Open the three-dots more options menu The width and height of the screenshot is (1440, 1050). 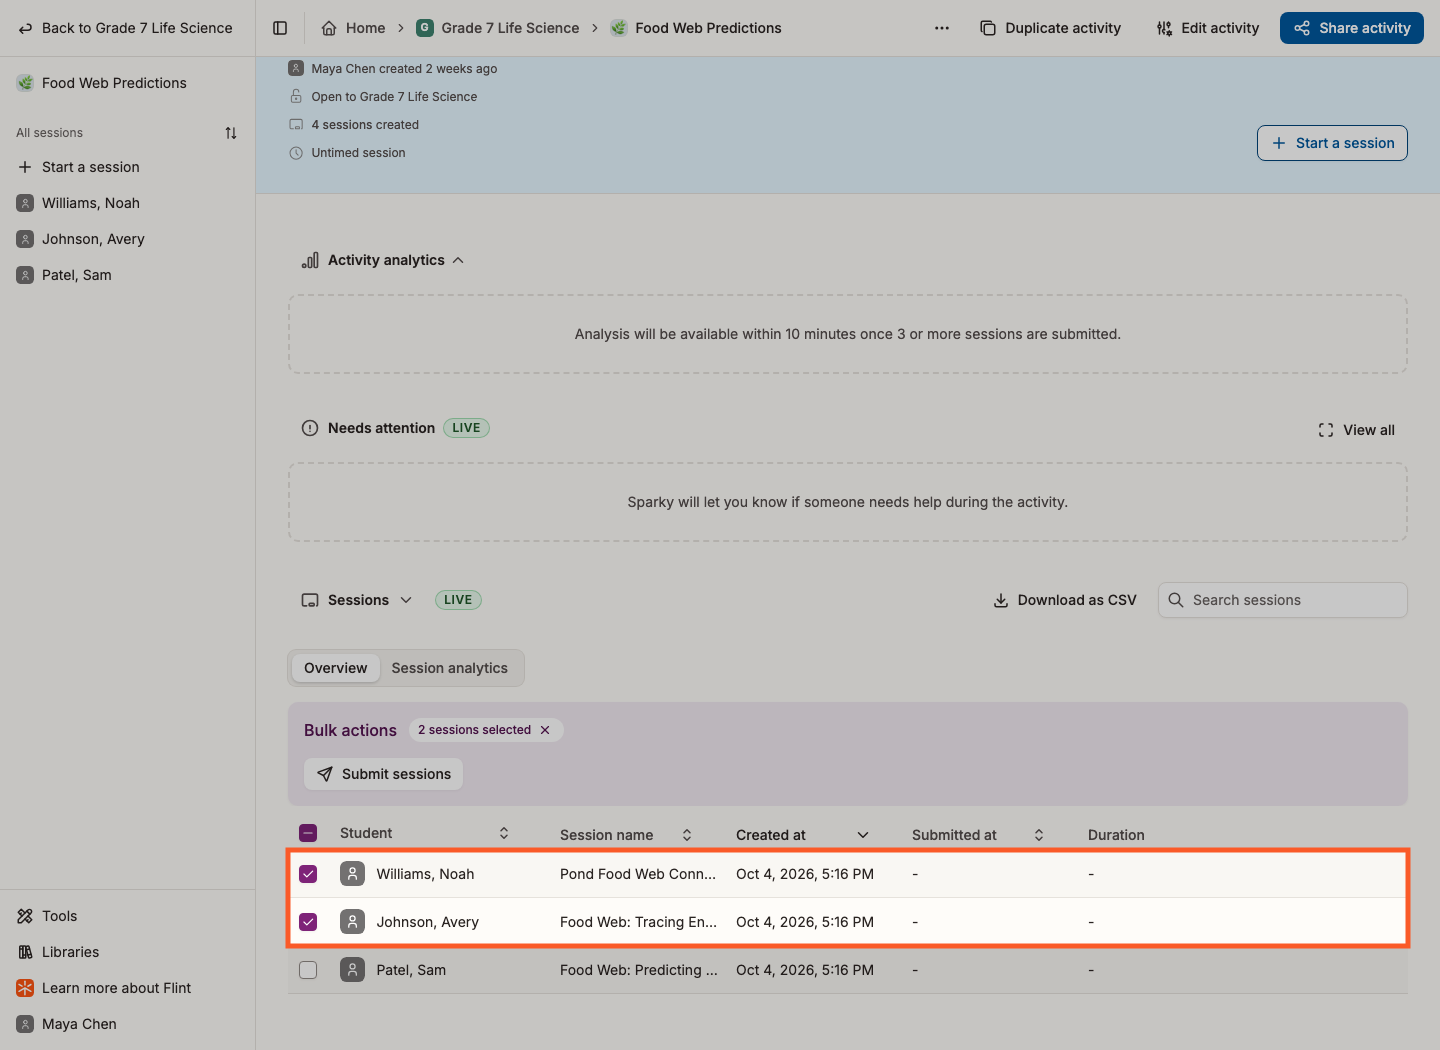(942, 28)
